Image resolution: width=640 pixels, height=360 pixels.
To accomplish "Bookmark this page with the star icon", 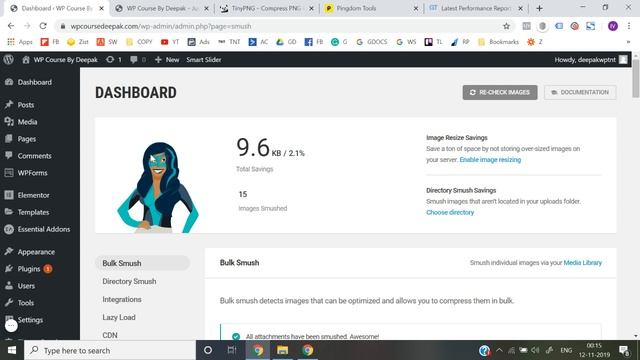I will pos(506,26).
